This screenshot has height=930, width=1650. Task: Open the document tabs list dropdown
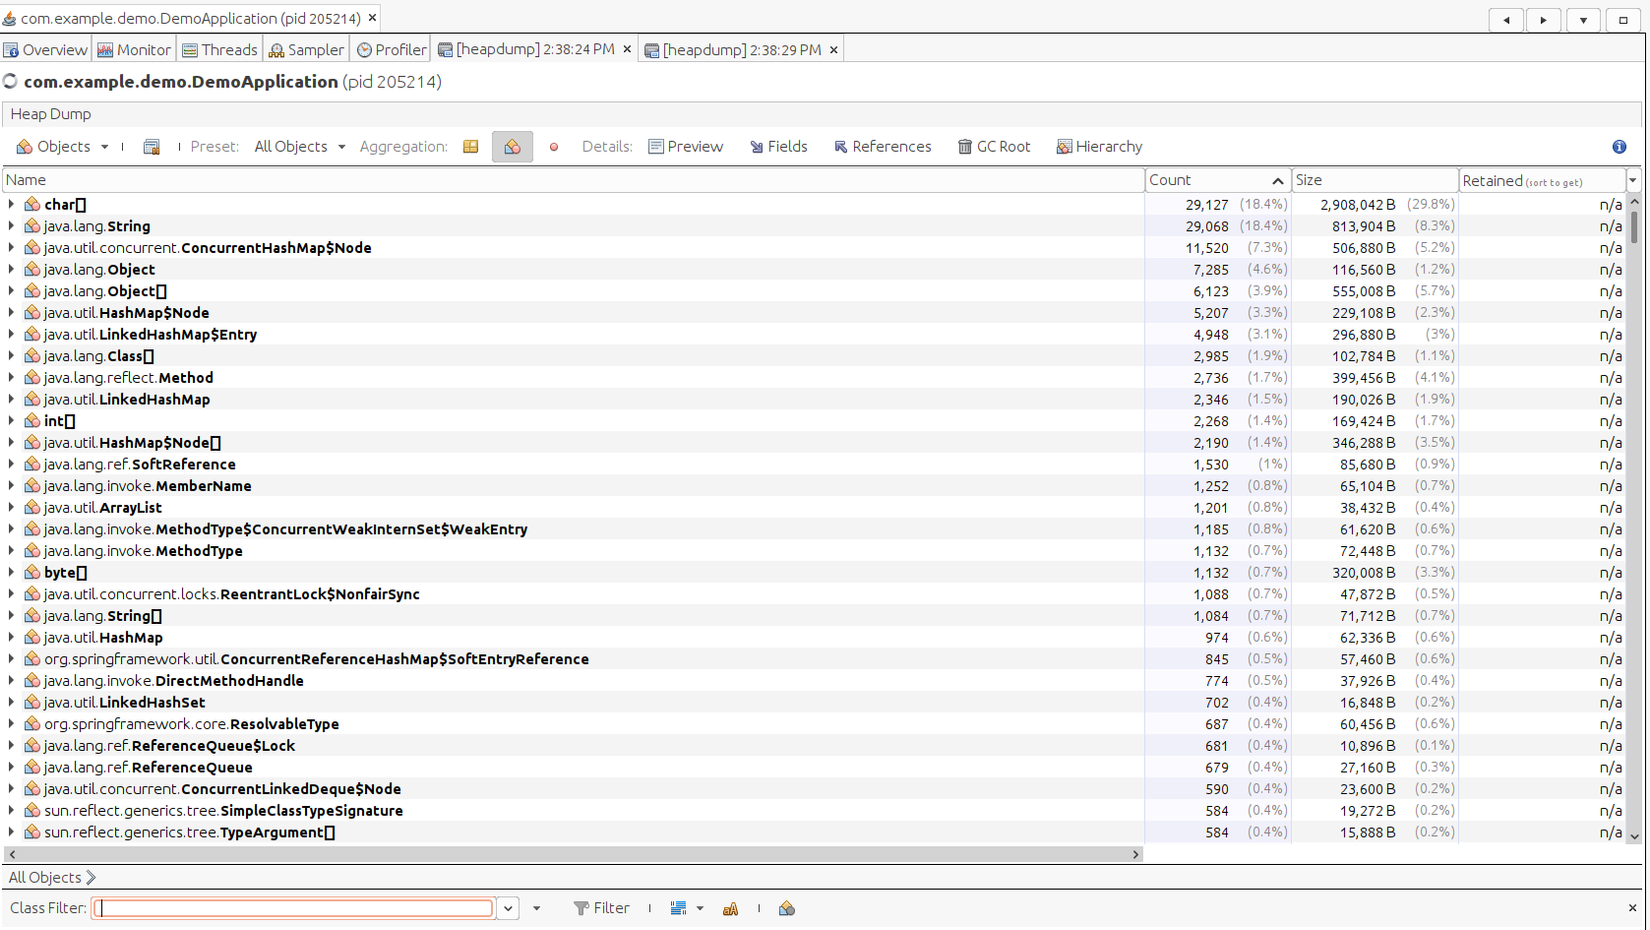click(1584, 20)
